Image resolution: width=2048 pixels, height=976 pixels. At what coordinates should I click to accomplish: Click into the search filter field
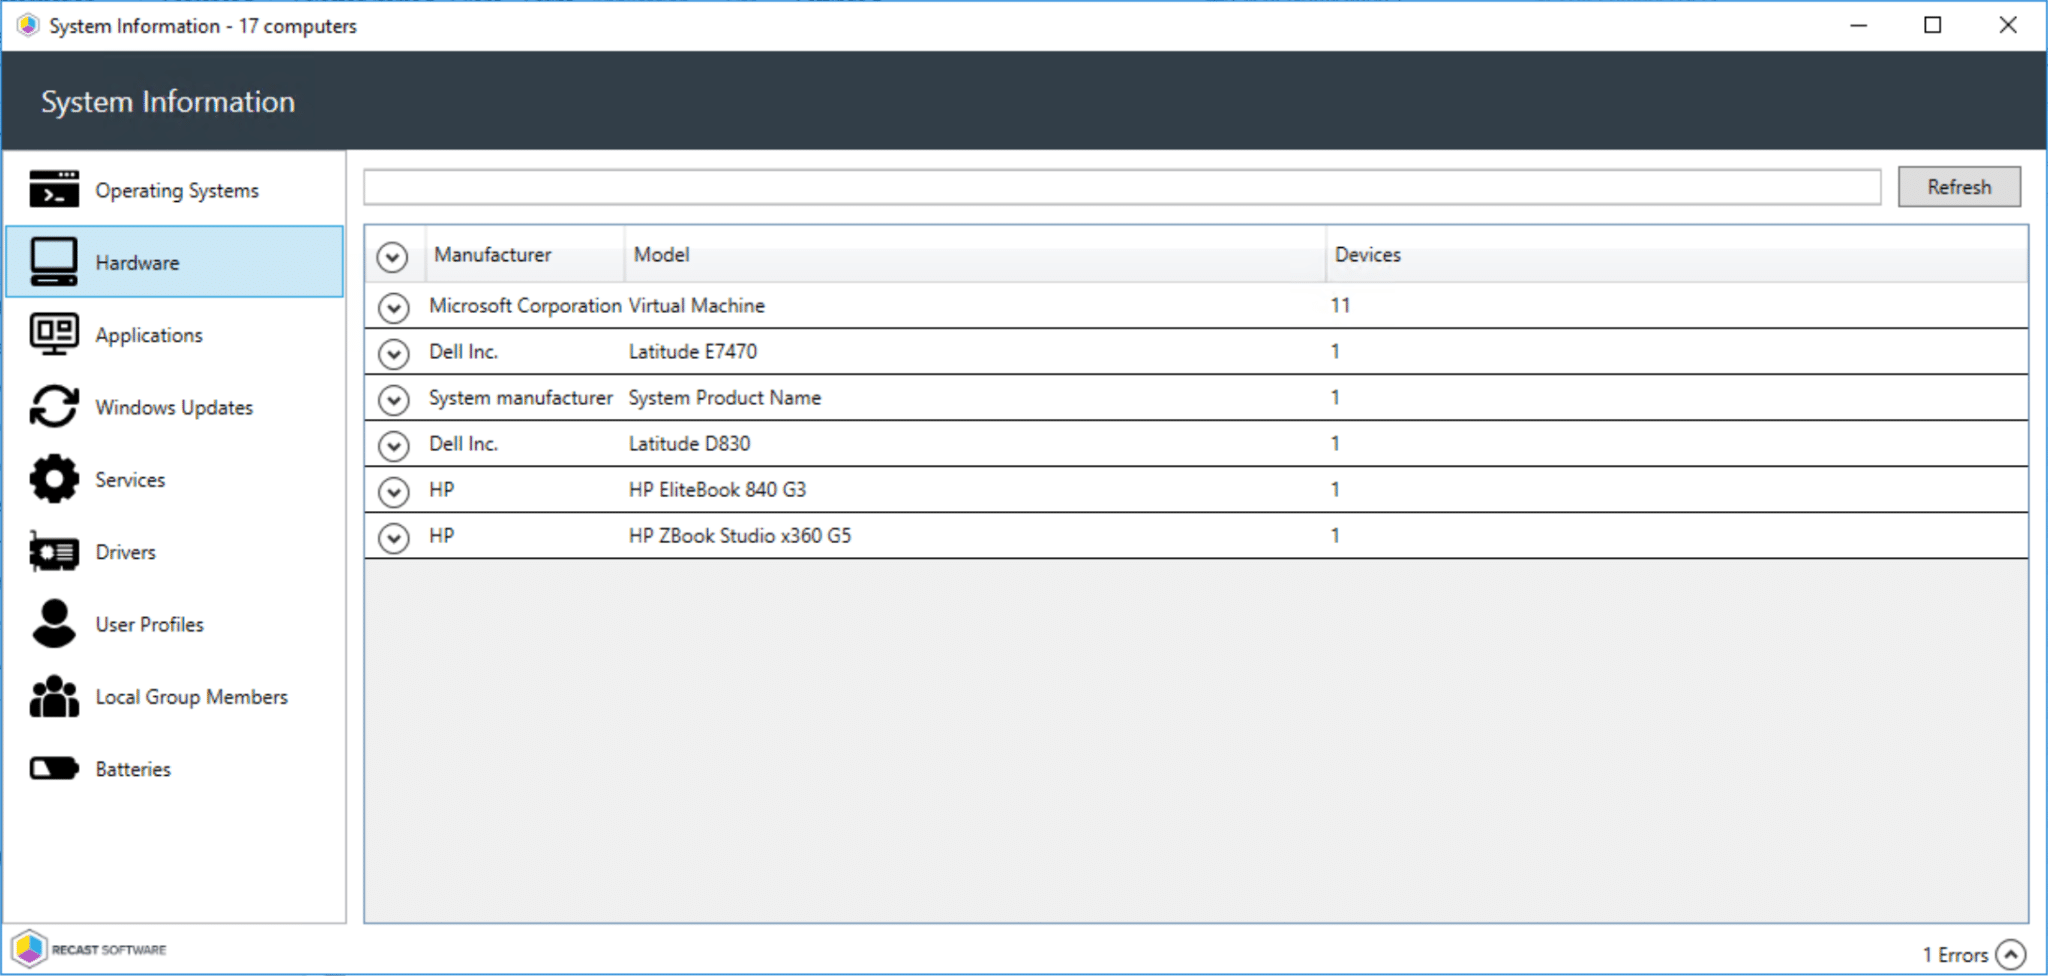coord(1122,187)
